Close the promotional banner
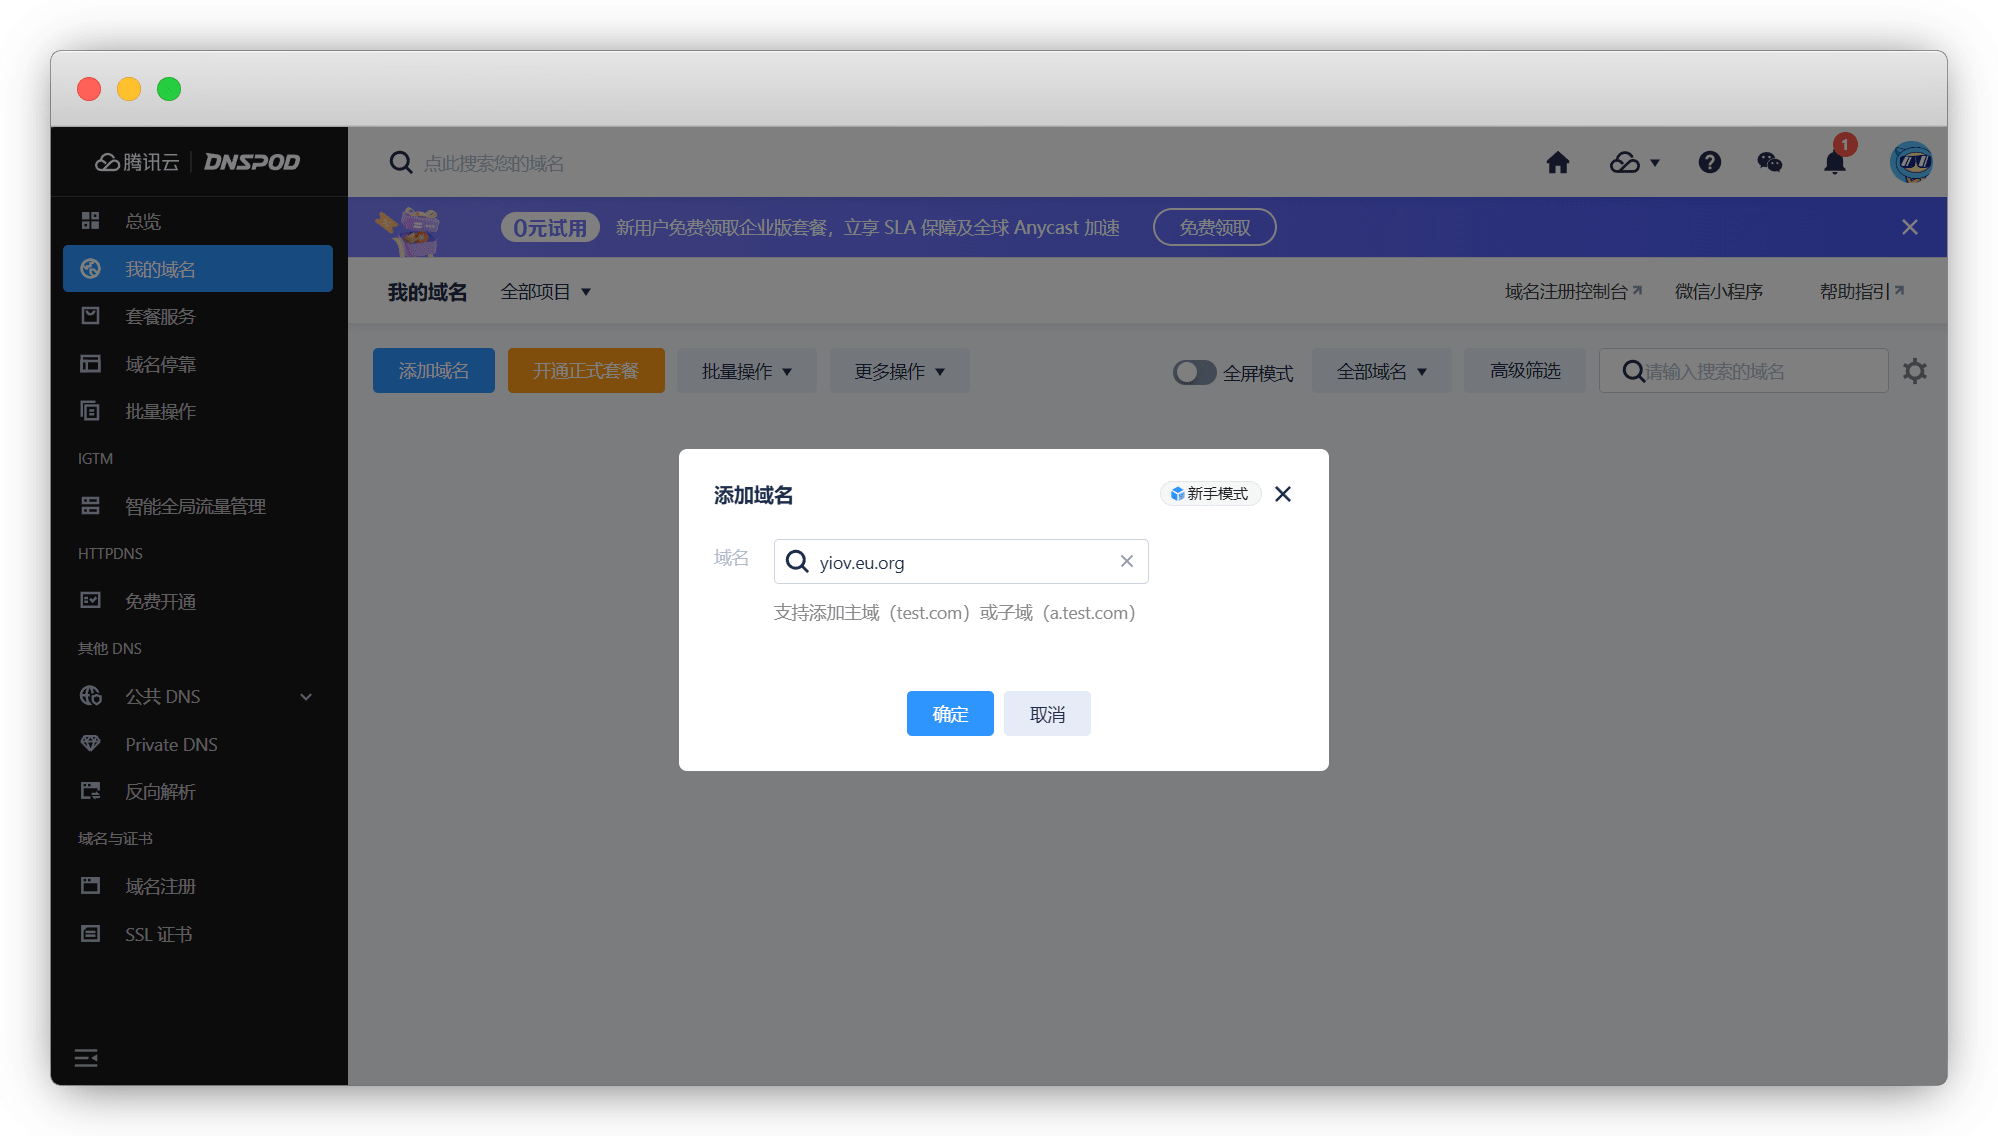This screenshot has width=1998, height=1136. click(x=1909, y=228)
